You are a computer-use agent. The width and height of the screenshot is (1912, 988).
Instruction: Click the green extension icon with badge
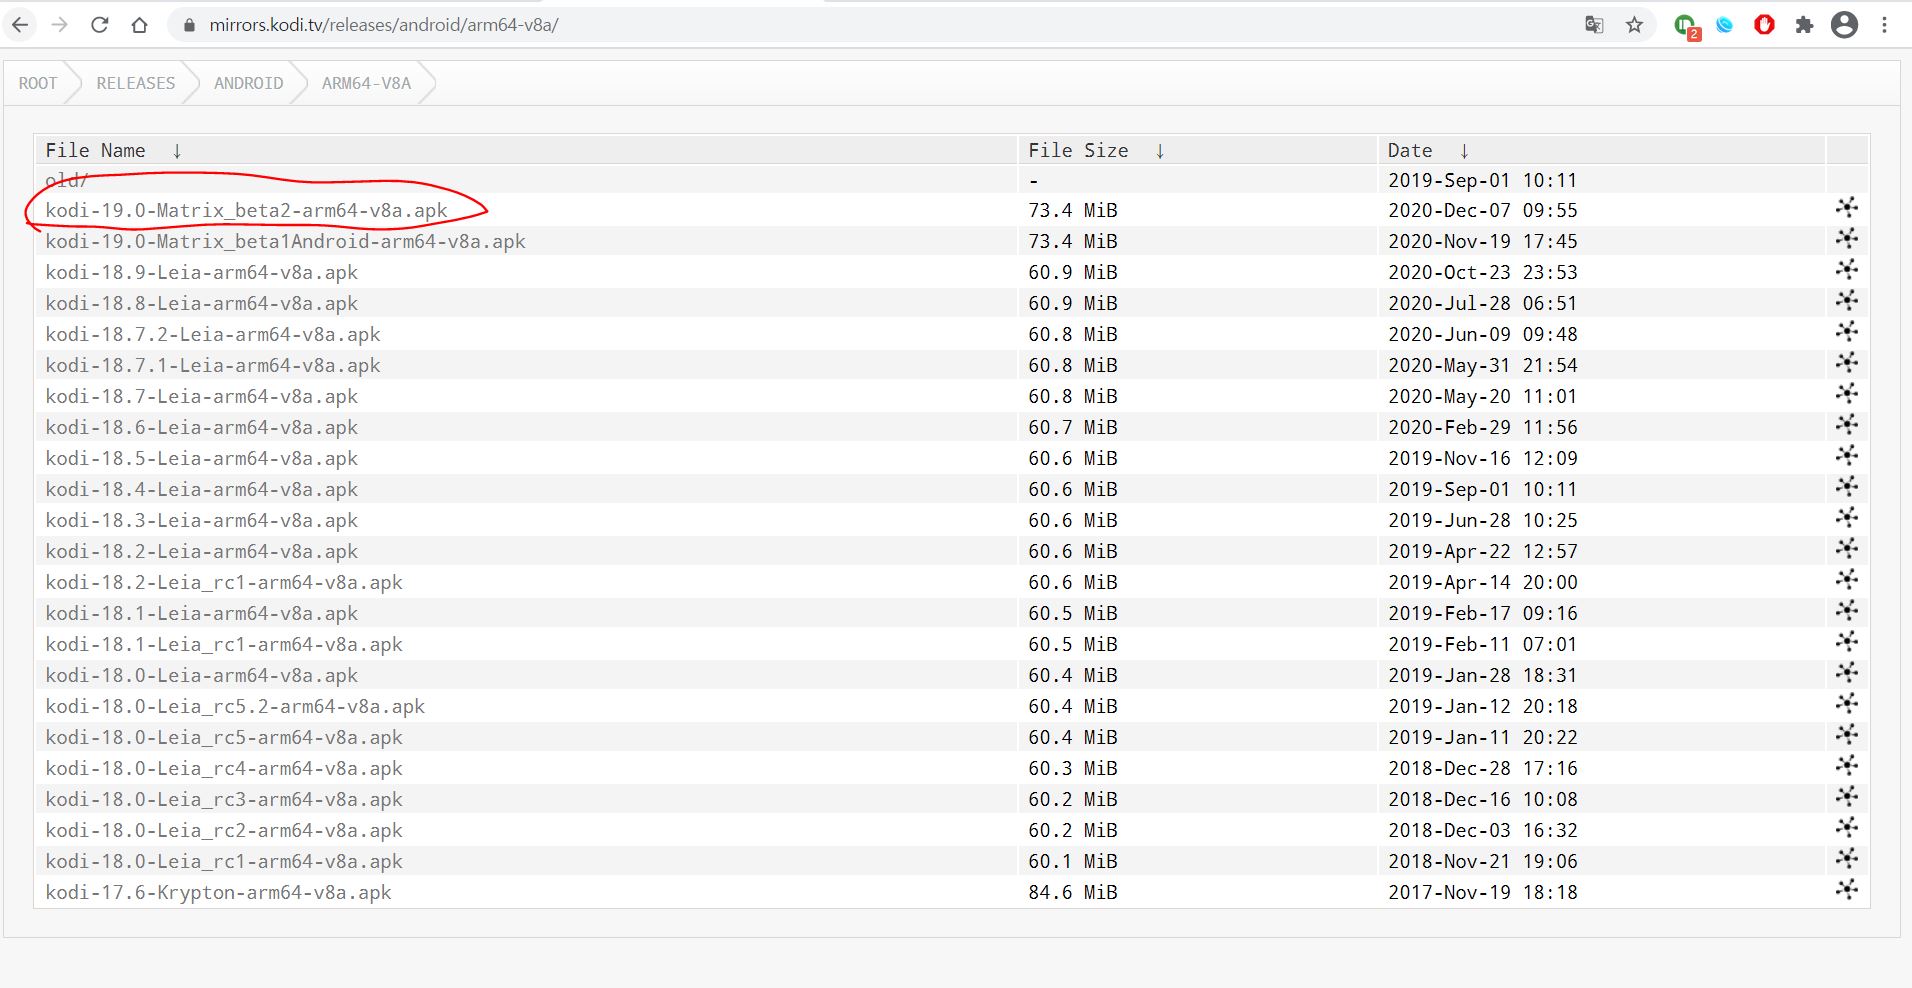[x=1687, y=26]
